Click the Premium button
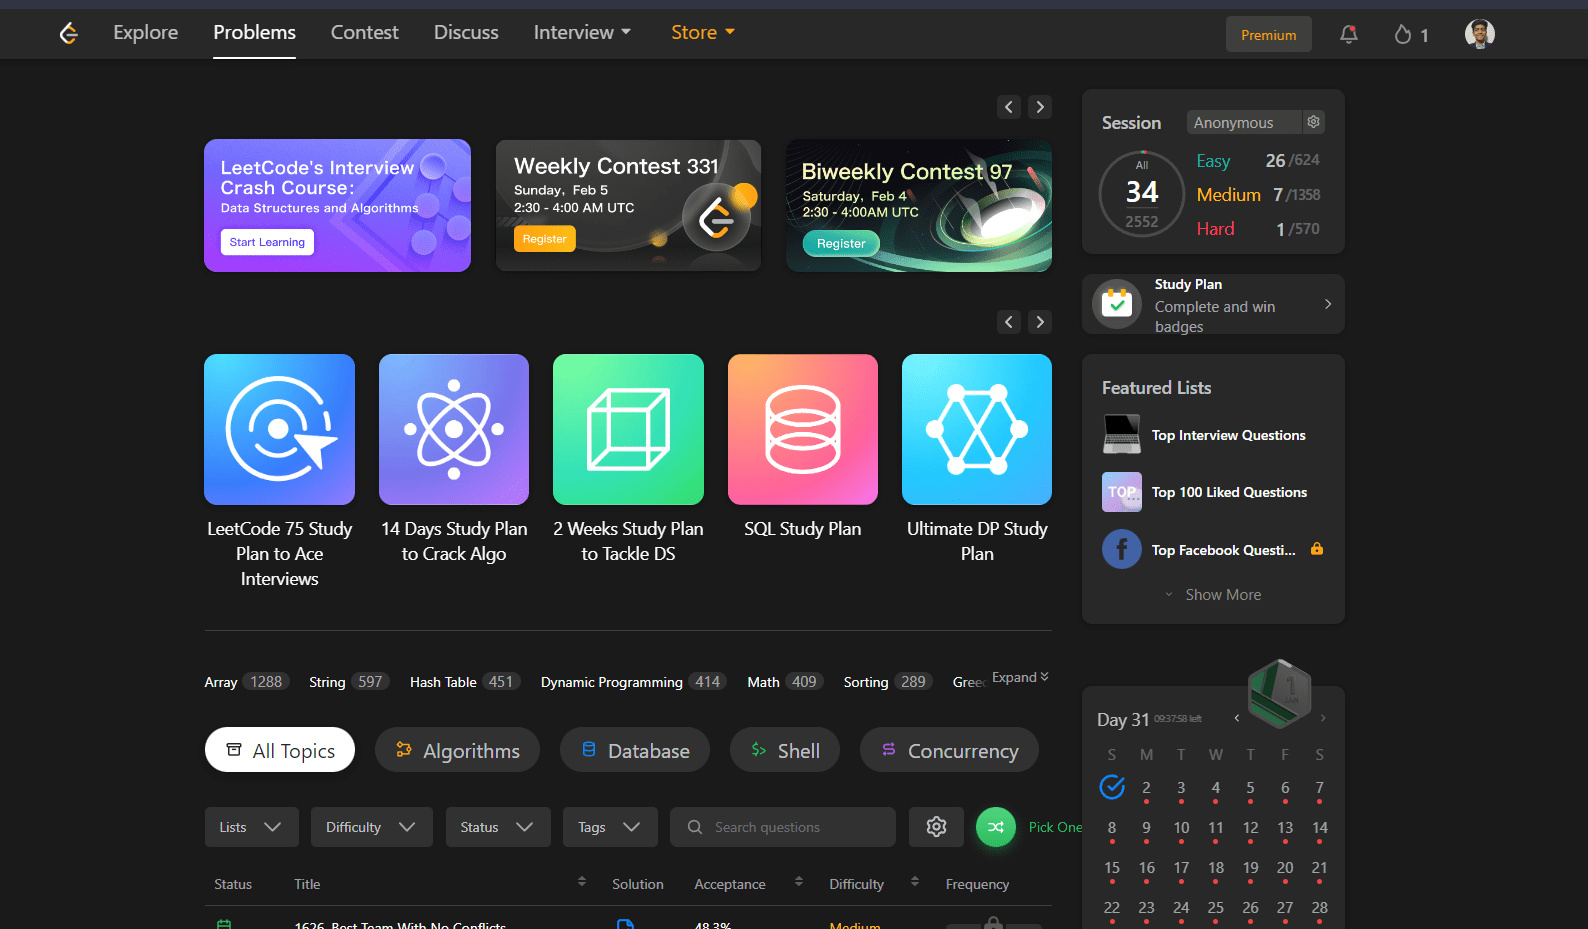Image resolution: width=1588 pixels, height=929 pixels. click(x=1269, y=35)
